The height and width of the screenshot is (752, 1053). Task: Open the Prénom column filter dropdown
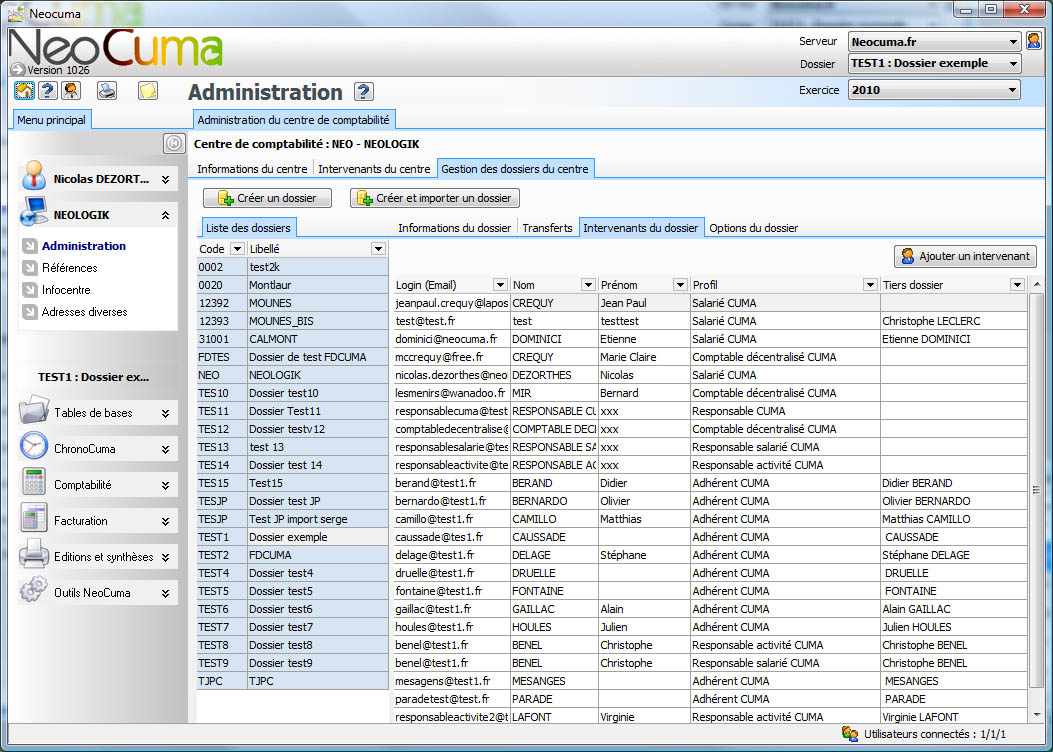[x=680, y=285]
